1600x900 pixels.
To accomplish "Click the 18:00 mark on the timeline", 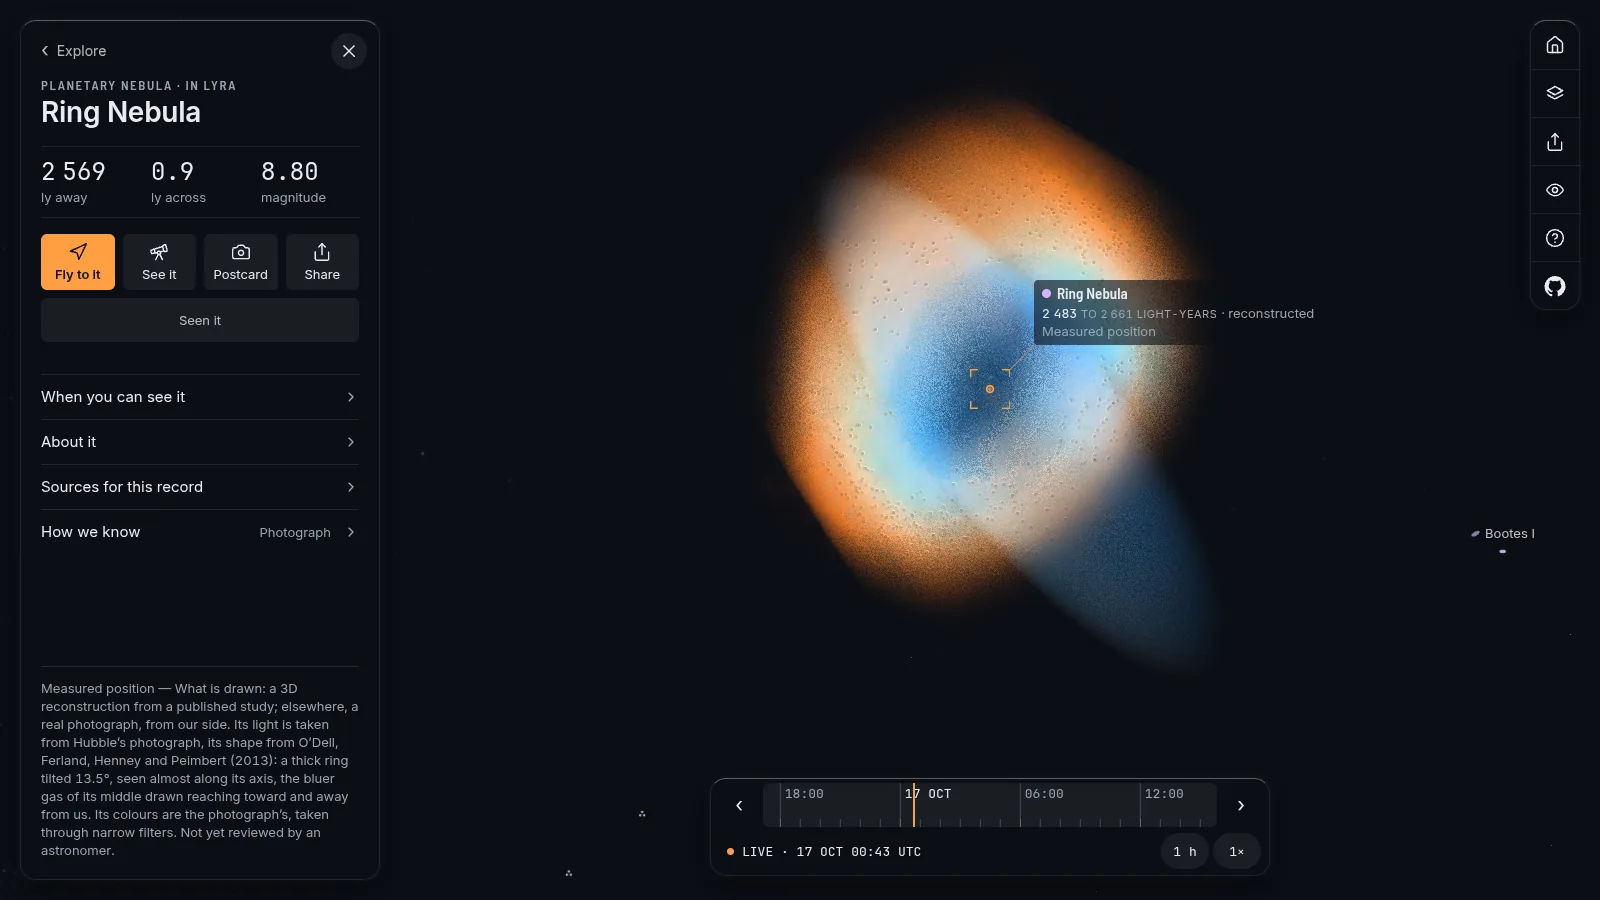I will click(x=804, y=794).
